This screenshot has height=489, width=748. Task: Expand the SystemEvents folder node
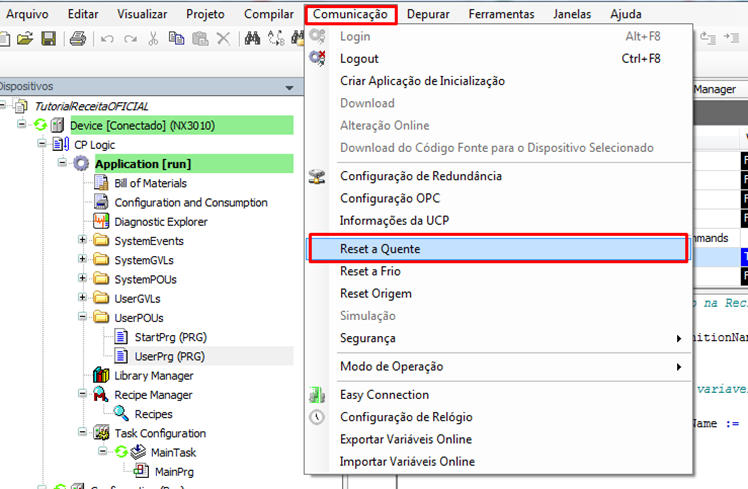(83, 241)
